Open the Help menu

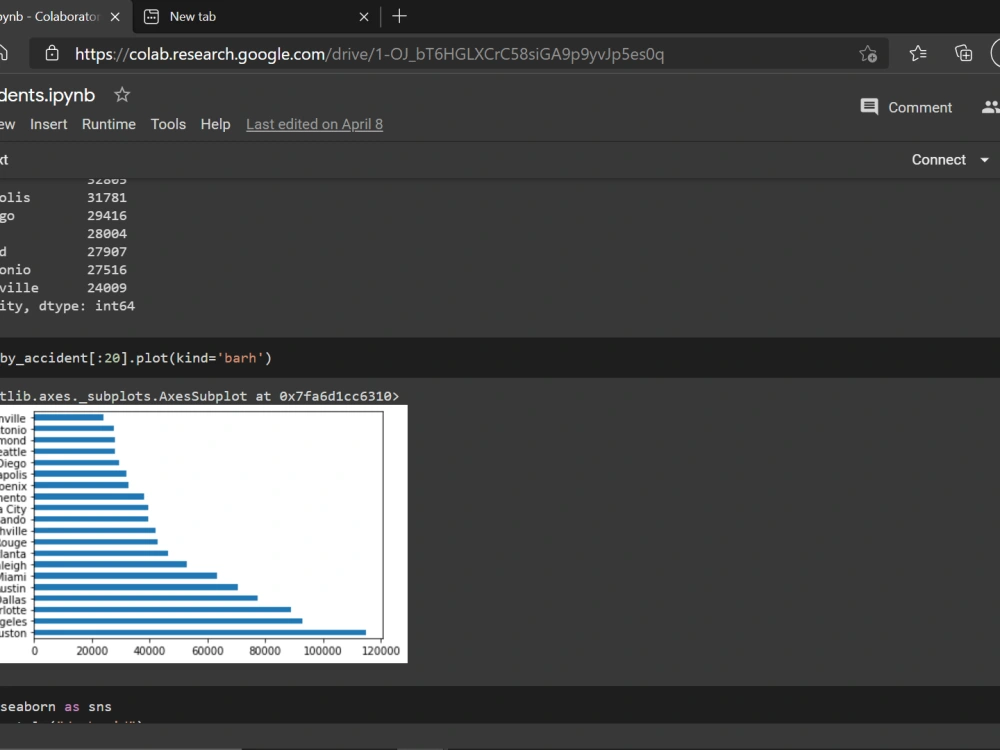tap(216, 124)
